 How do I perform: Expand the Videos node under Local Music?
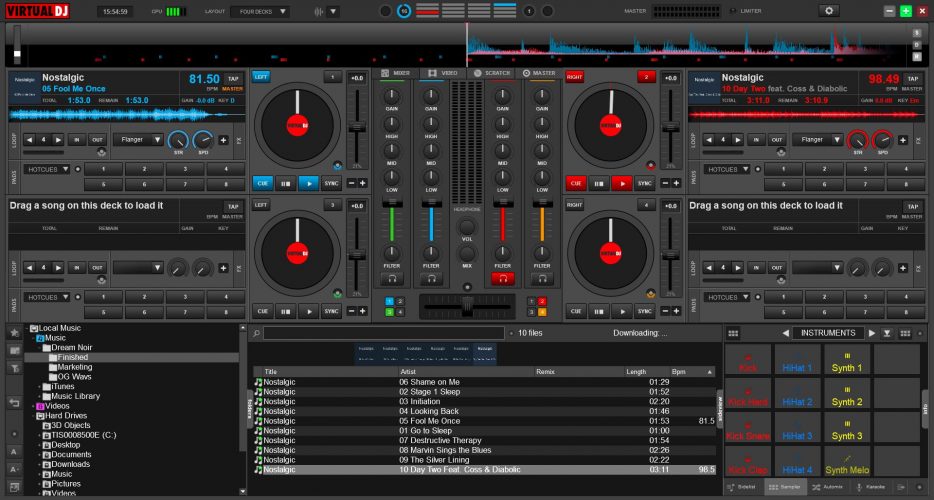(33, 406)
